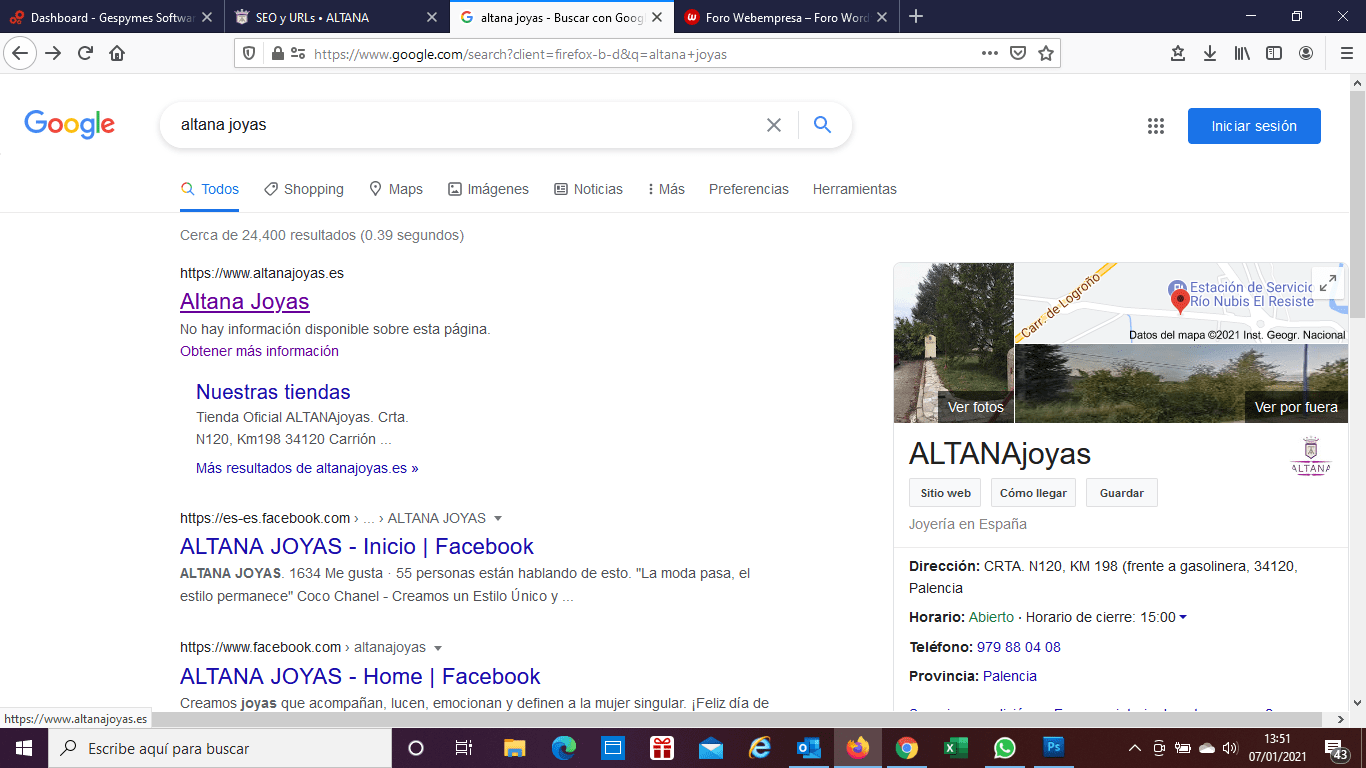Open Firefox library icon
The height and width of the screenshot is (768, 1366).
tap(1242, 54)
